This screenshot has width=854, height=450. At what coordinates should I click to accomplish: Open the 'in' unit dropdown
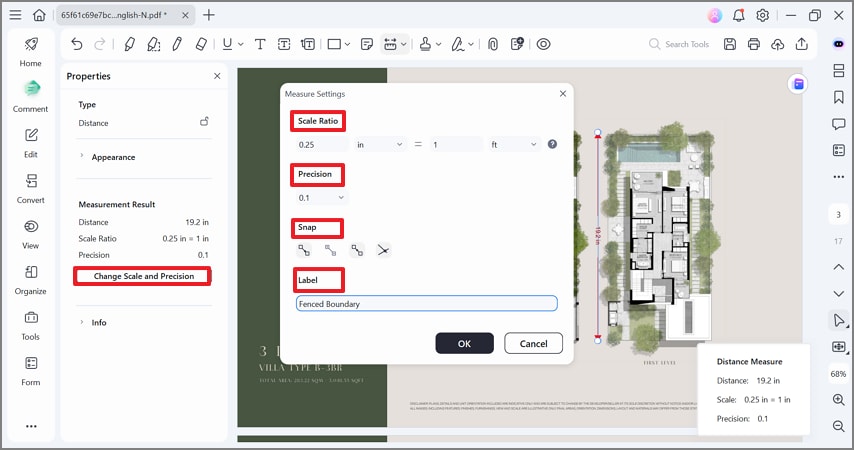(380, 144)
